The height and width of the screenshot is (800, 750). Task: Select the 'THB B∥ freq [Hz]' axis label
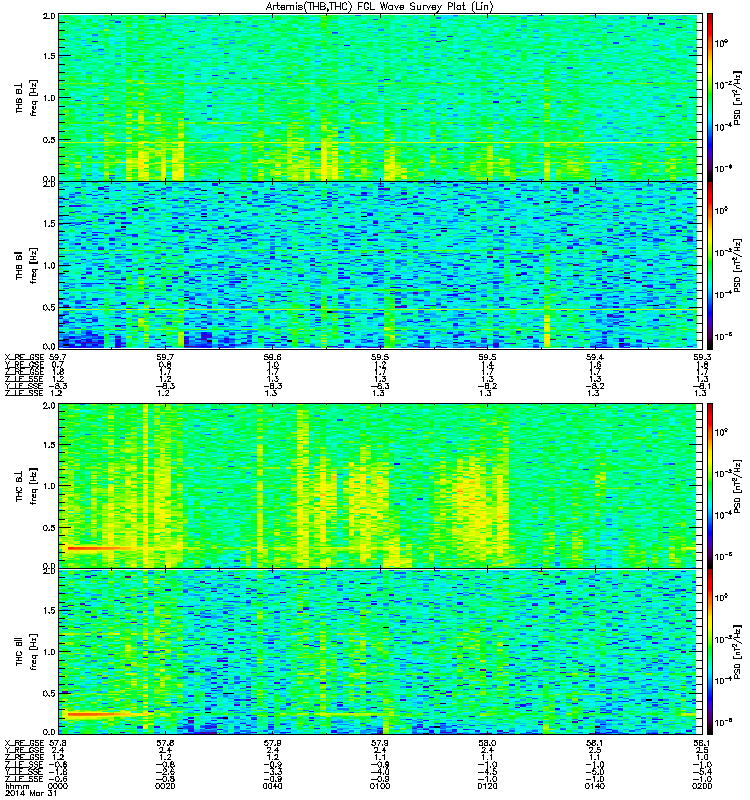pyautogui.click(x=27, y=265)
